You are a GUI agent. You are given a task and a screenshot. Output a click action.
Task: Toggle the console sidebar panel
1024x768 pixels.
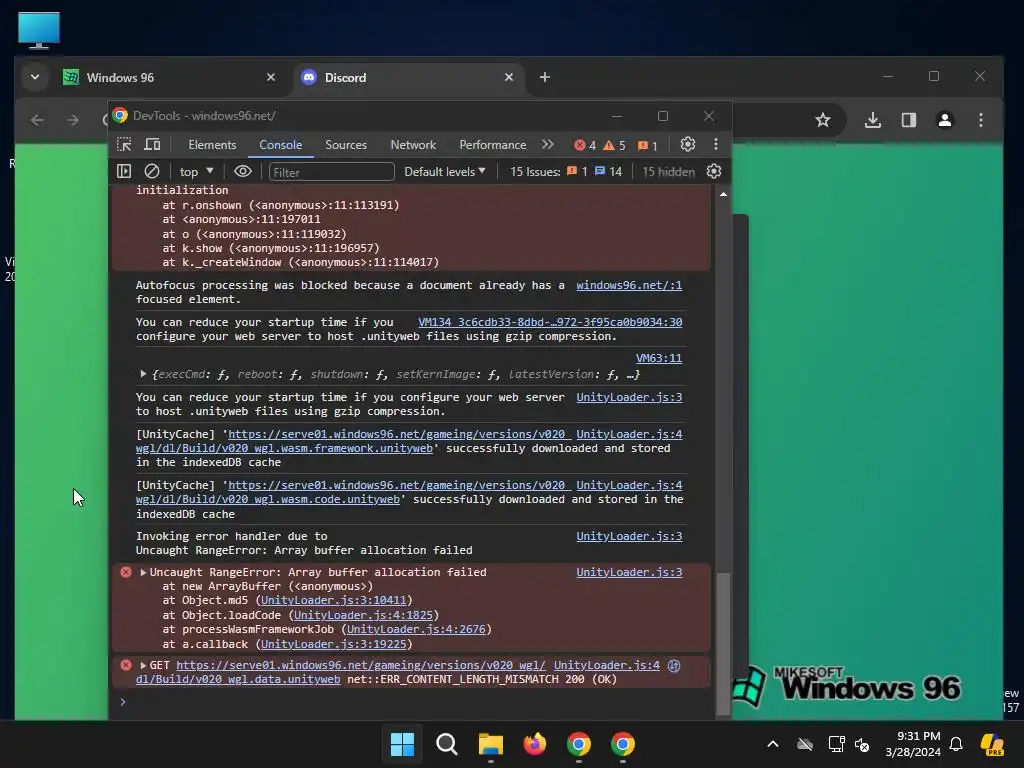coord(124,171)
